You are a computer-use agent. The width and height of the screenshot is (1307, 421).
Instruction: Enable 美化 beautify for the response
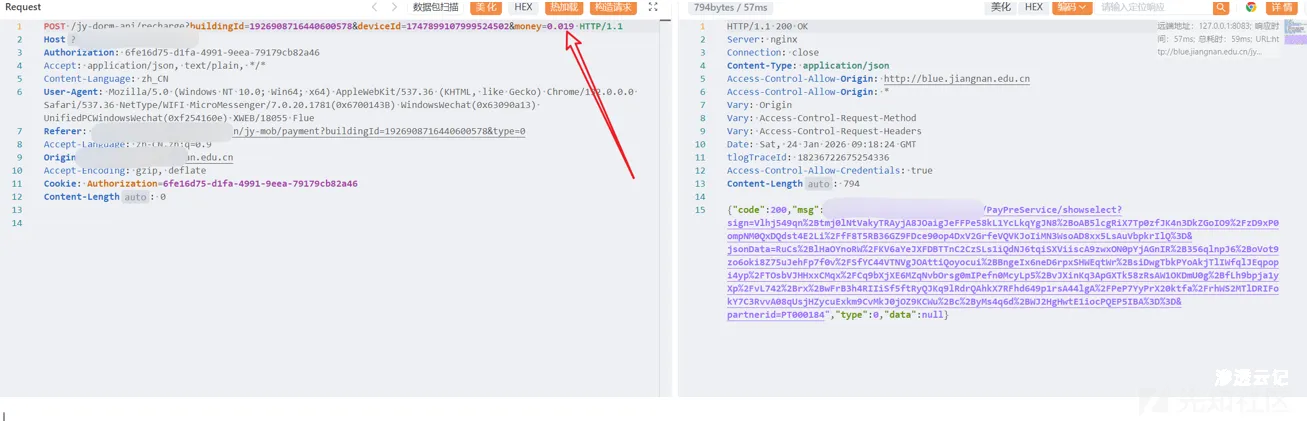pyautogui.click(x=1000, y=7)
